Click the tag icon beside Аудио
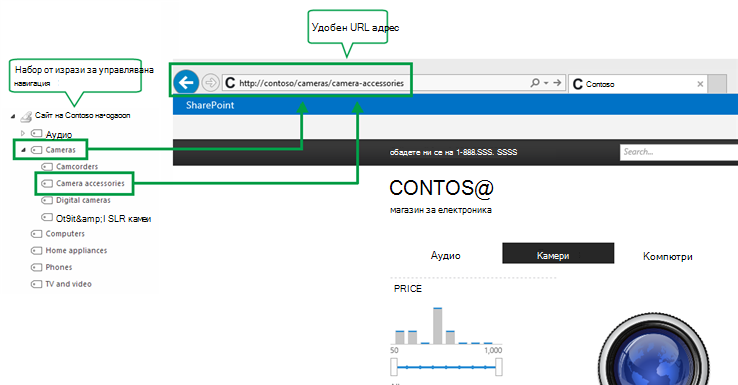Image resolution: width=738 pixels, height=385 pixels. (36, 134)
